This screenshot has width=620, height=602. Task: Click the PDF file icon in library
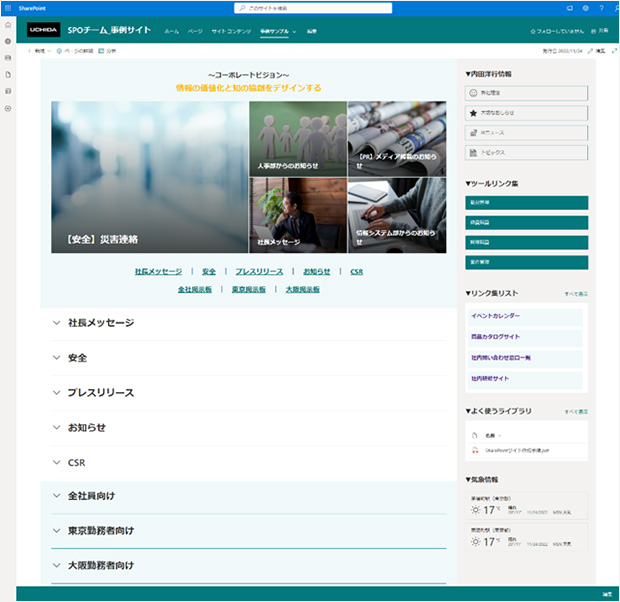click(475, 450)
